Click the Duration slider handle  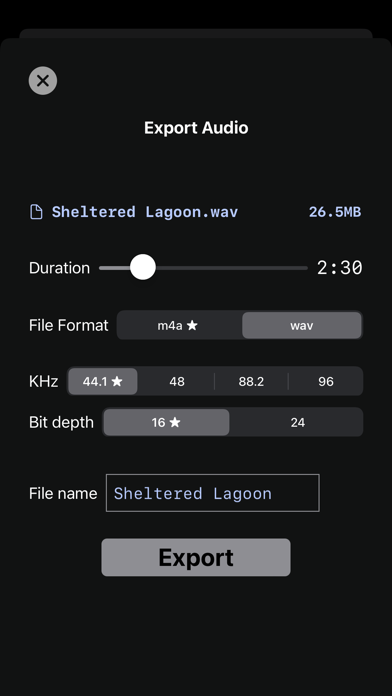pos(143,267)
